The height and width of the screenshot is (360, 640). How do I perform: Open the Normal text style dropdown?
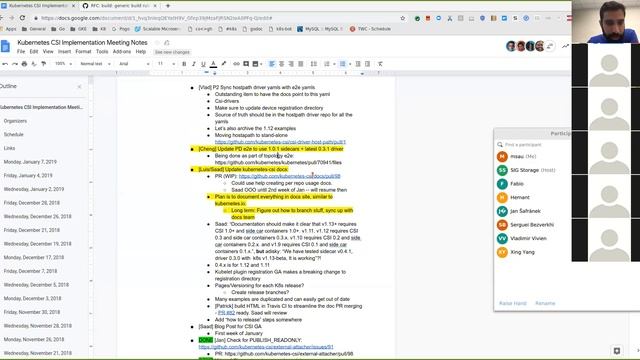click(x=95, y=64)
